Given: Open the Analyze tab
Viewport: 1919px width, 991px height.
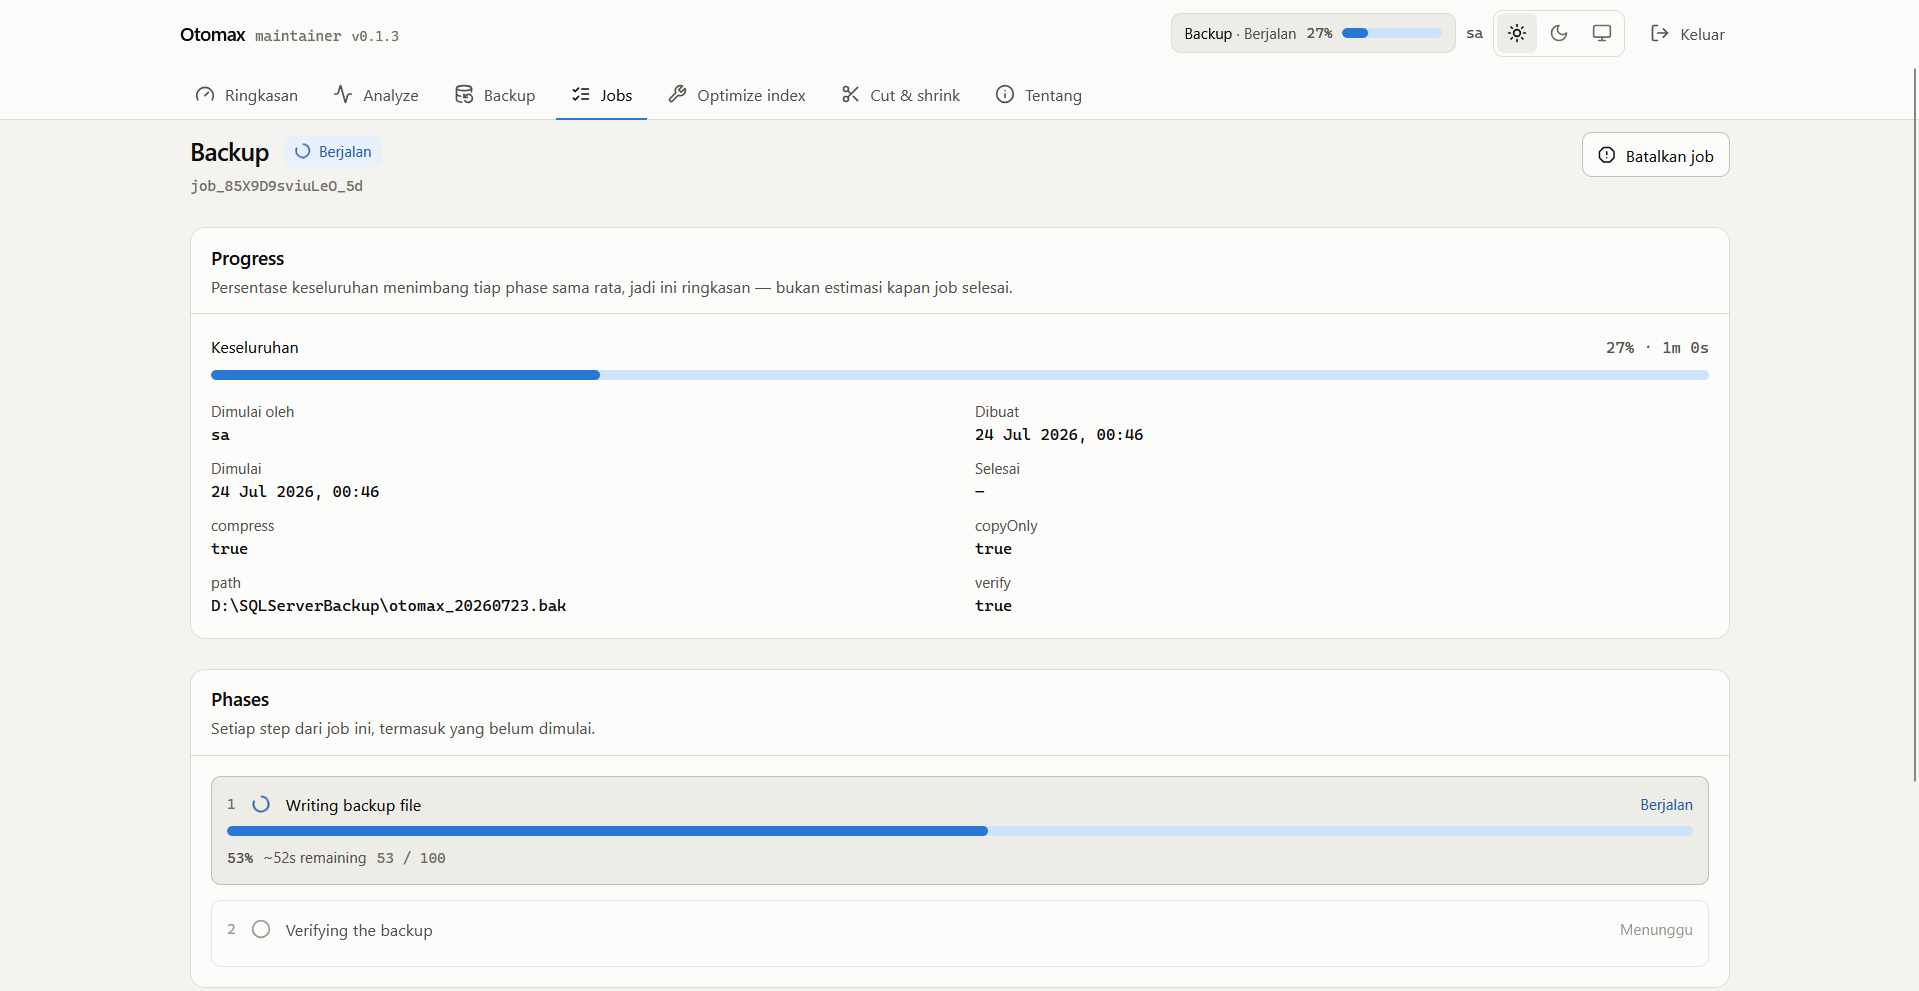Looking at the screenshot, I should pos(376,95).
